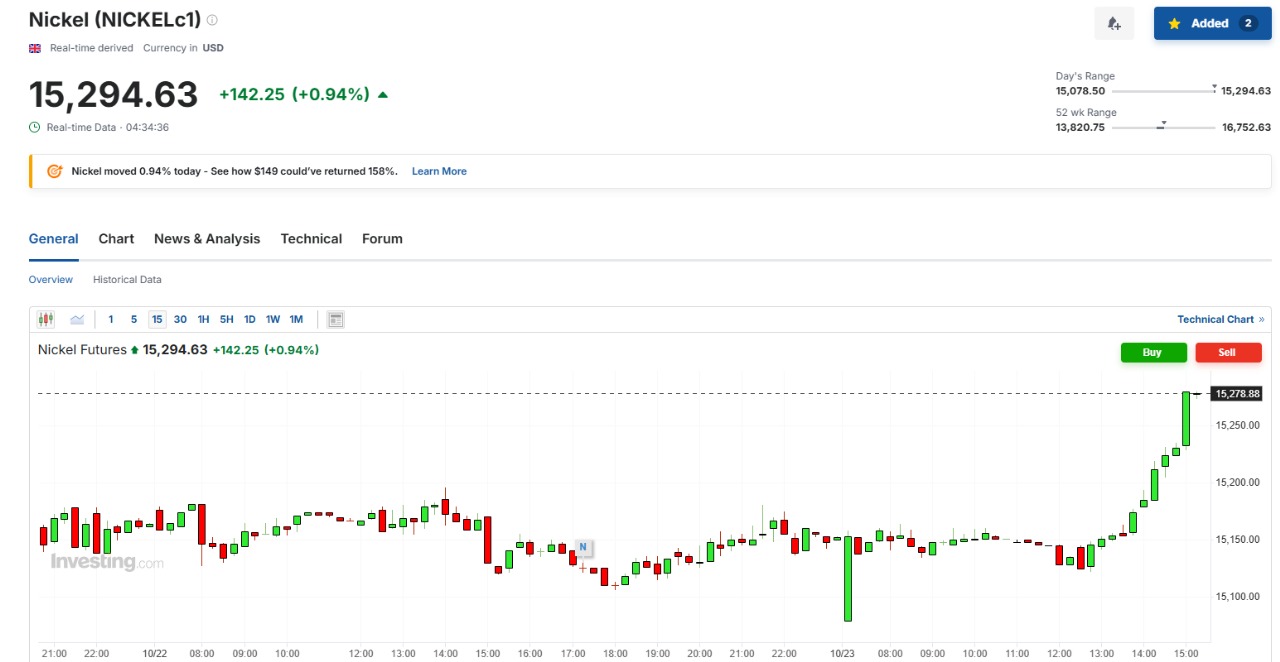Select the 15-minute chart interval
This screenshot has height=662, width=1280.
click(157, 320)
